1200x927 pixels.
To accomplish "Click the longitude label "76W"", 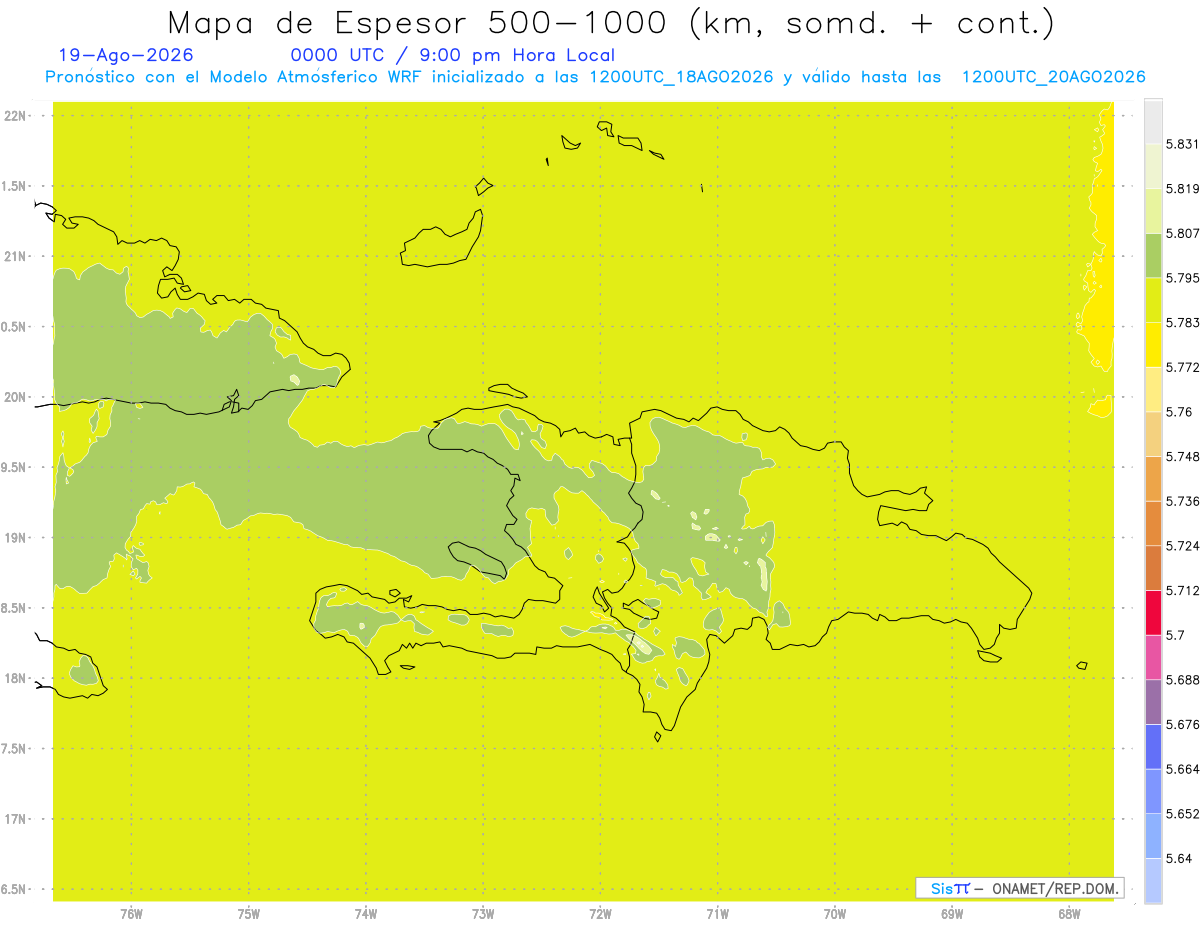I will coord(131,913).
